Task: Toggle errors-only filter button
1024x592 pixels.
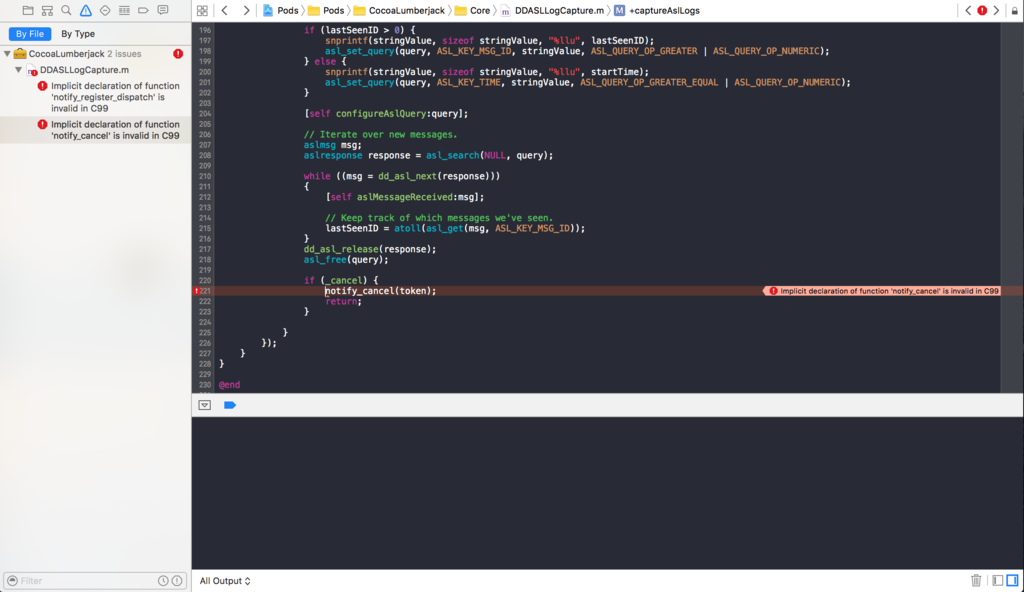Action: pyautogui.click(x=177, y=580)
